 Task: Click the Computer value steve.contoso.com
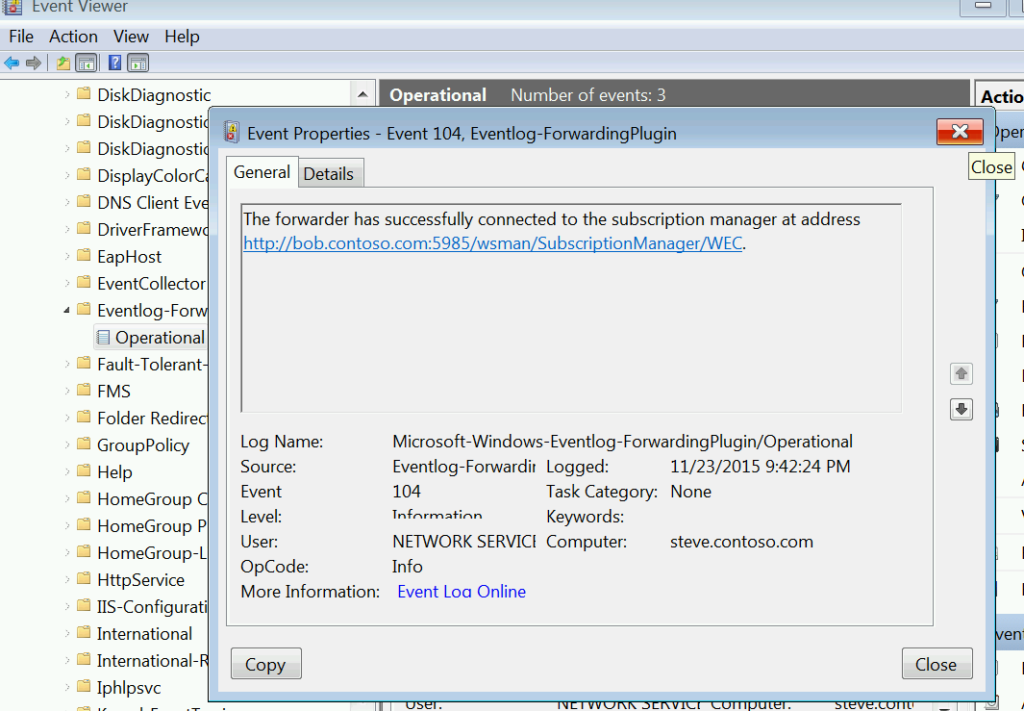tap(741, 542)
